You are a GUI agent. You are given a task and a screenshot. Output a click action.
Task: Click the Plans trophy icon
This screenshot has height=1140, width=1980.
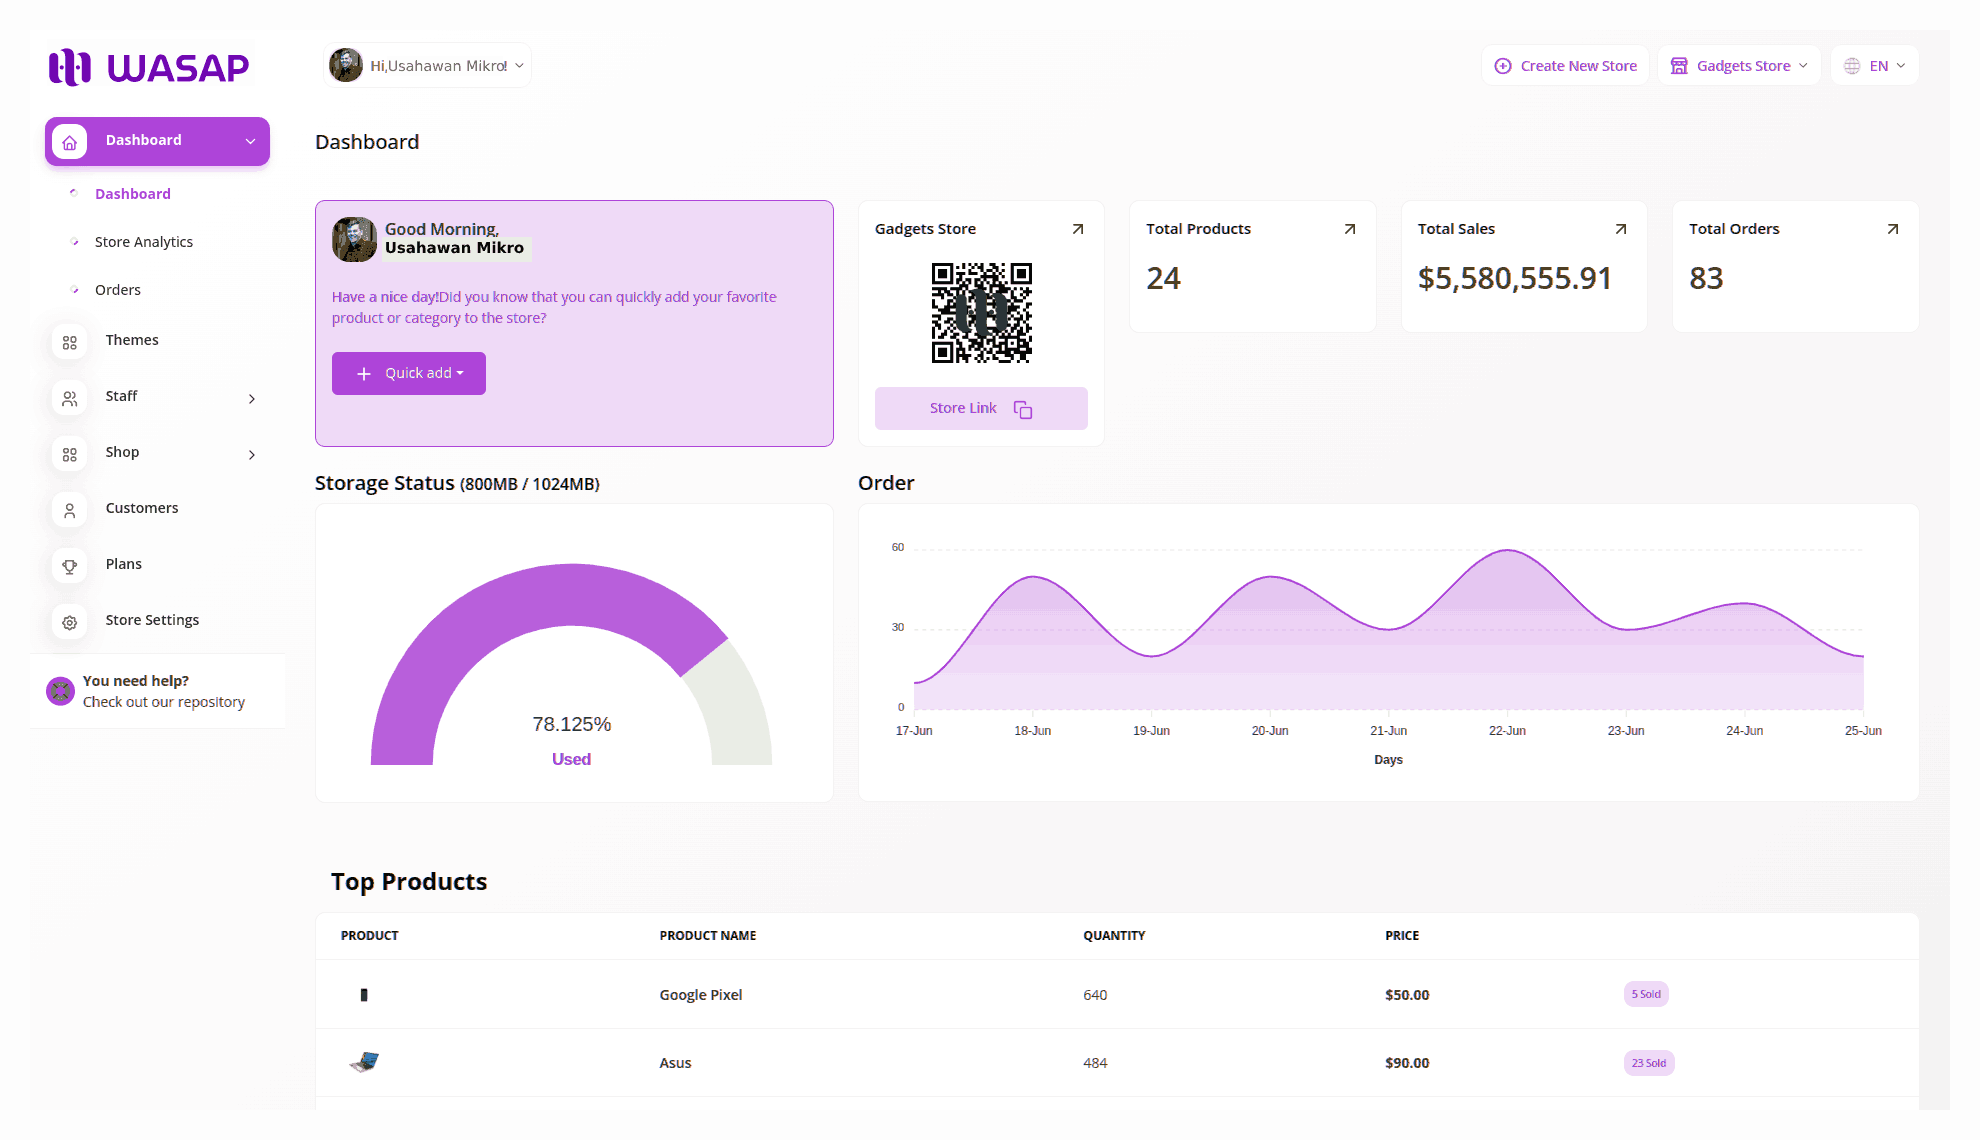click(x=69, y=566)
